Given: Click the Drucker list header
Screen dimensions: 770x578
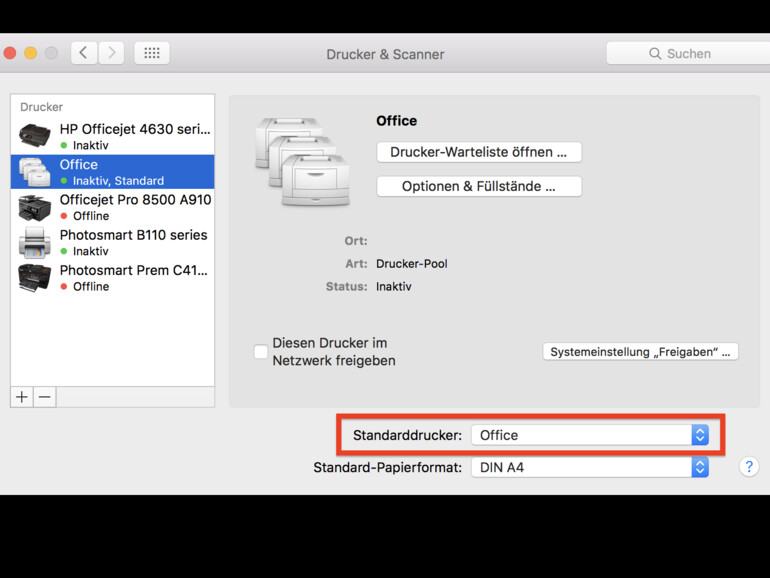Looking at the screenshot, I should click(41, 107).
